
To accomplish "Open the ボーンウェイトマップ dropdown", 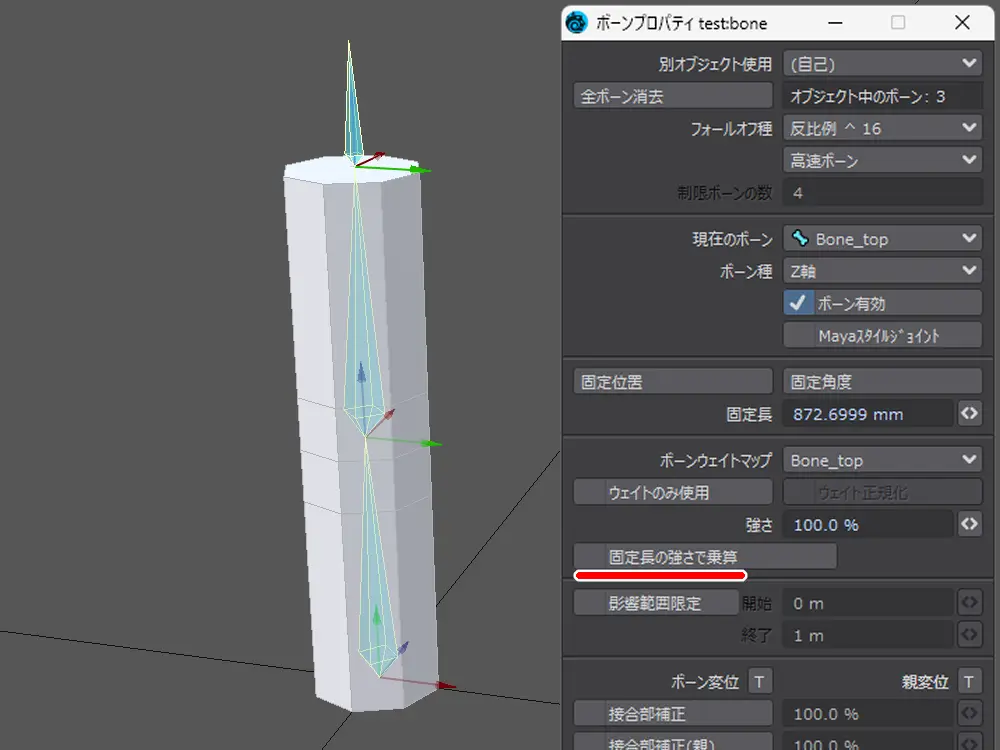I will coord(882,460).
